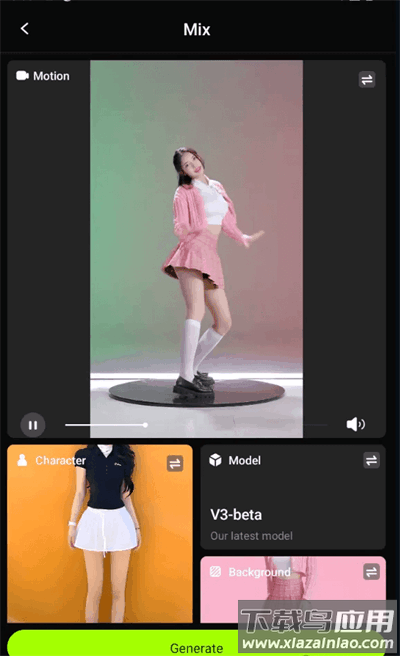This screenshot has height=656, width=400.
Task: Swap the Character image
Action: pyautogui.click(x=175, y=463)
